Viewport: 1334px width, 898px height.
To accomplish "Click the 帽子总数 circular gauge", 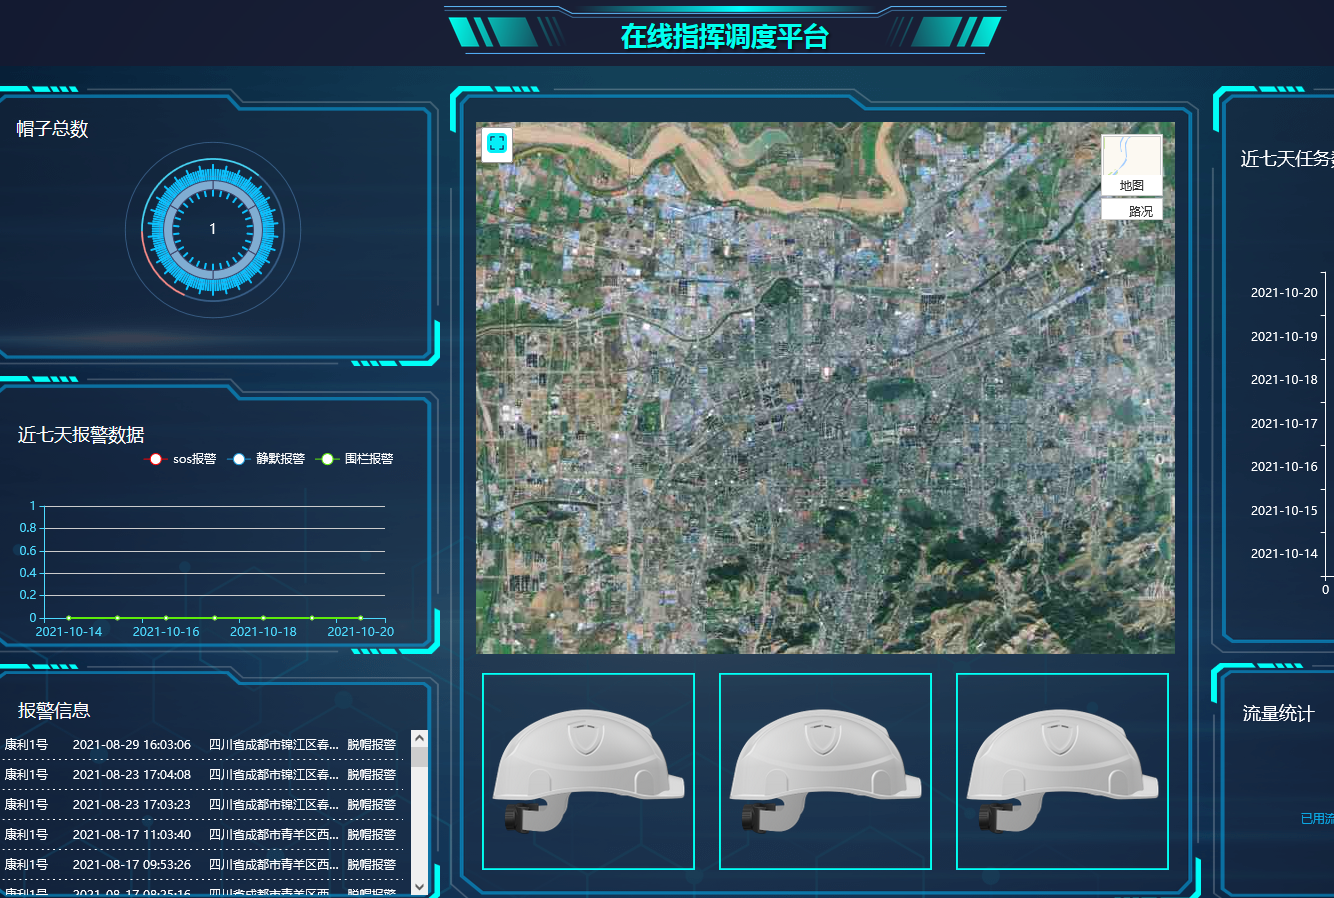I will point(212,230).
